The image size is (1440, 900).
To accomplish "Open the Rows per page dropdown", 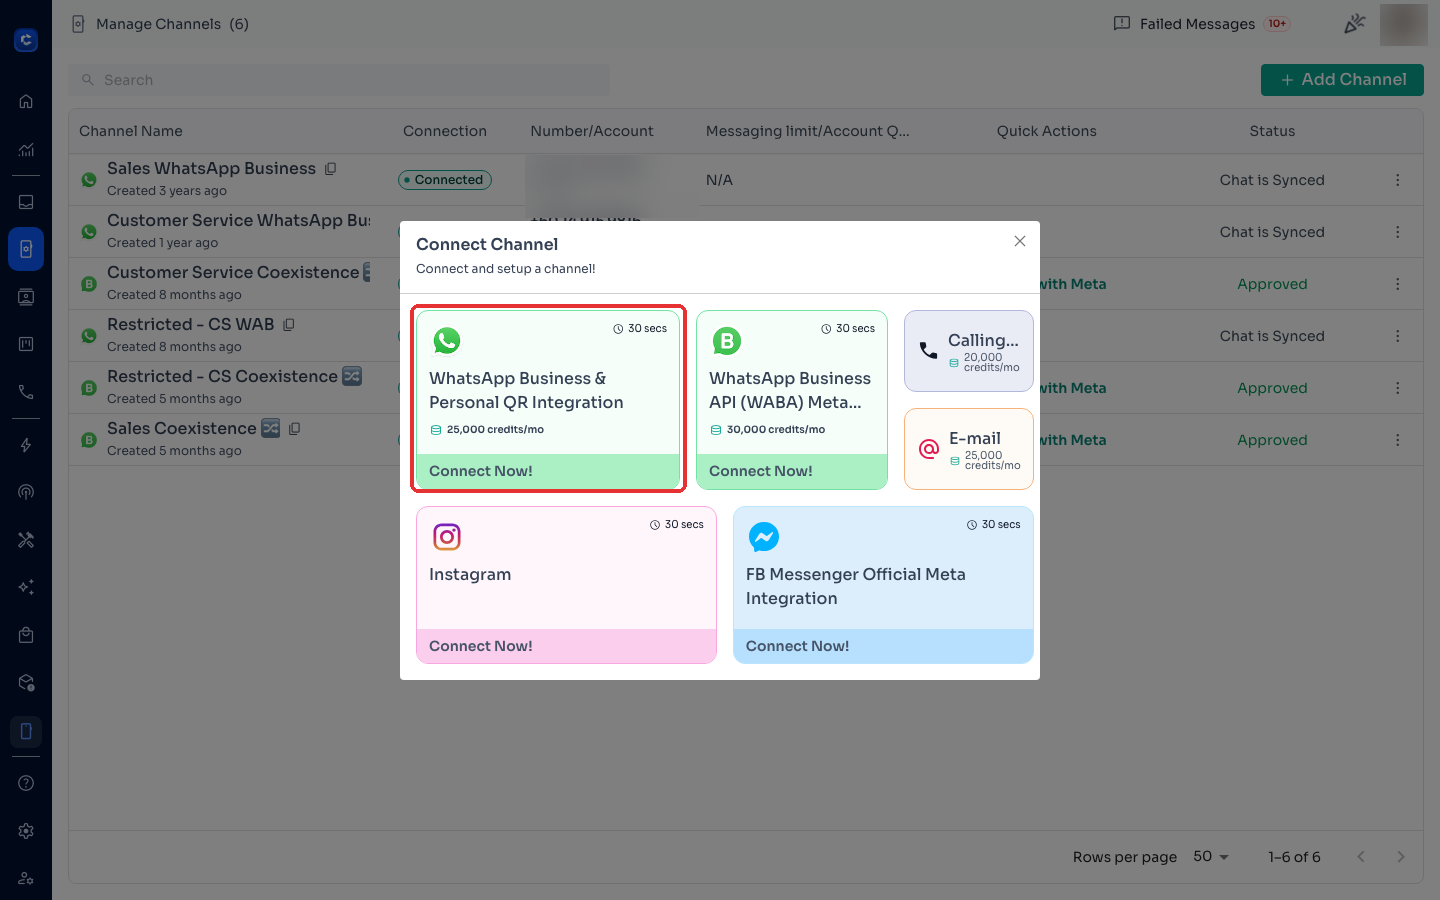I will (1211, 857).
